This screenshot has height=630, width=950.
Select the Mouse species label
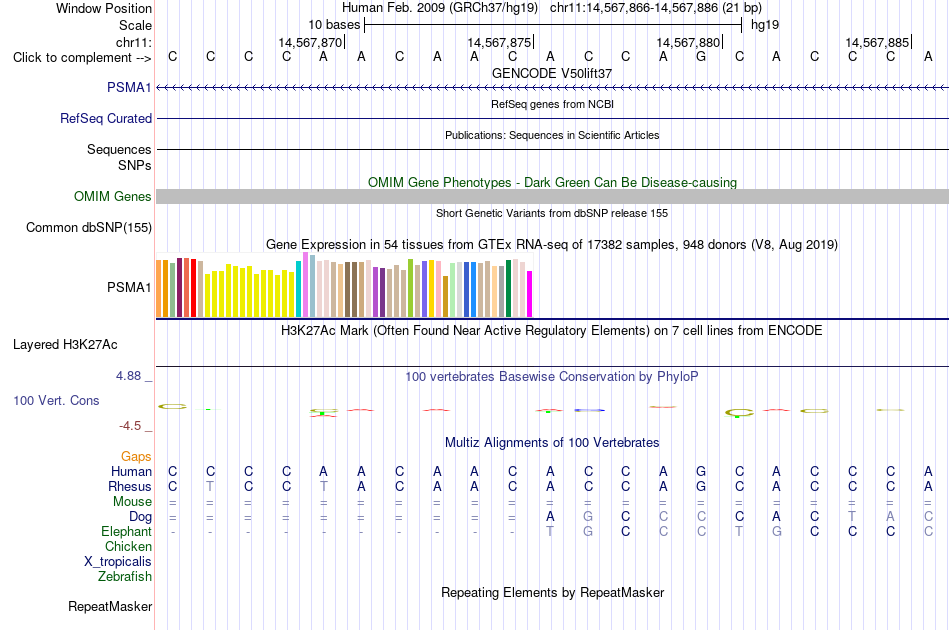pos(132,502)
